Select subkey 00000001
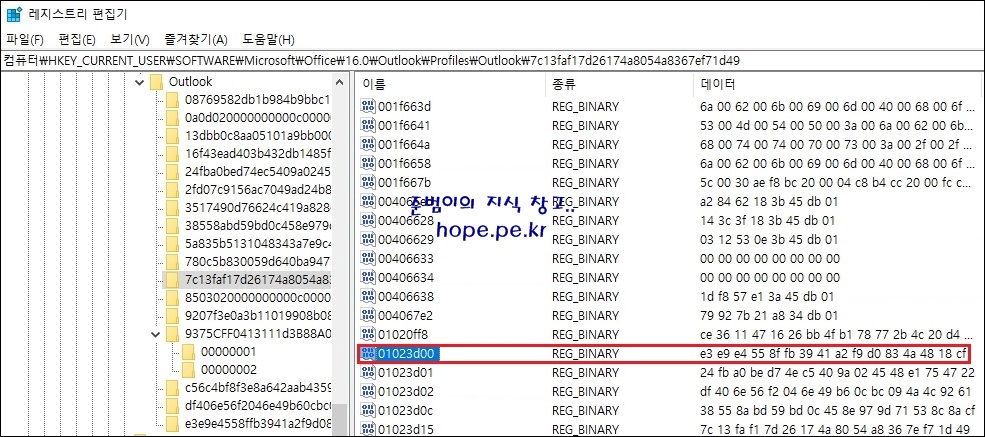 point(228,352)
